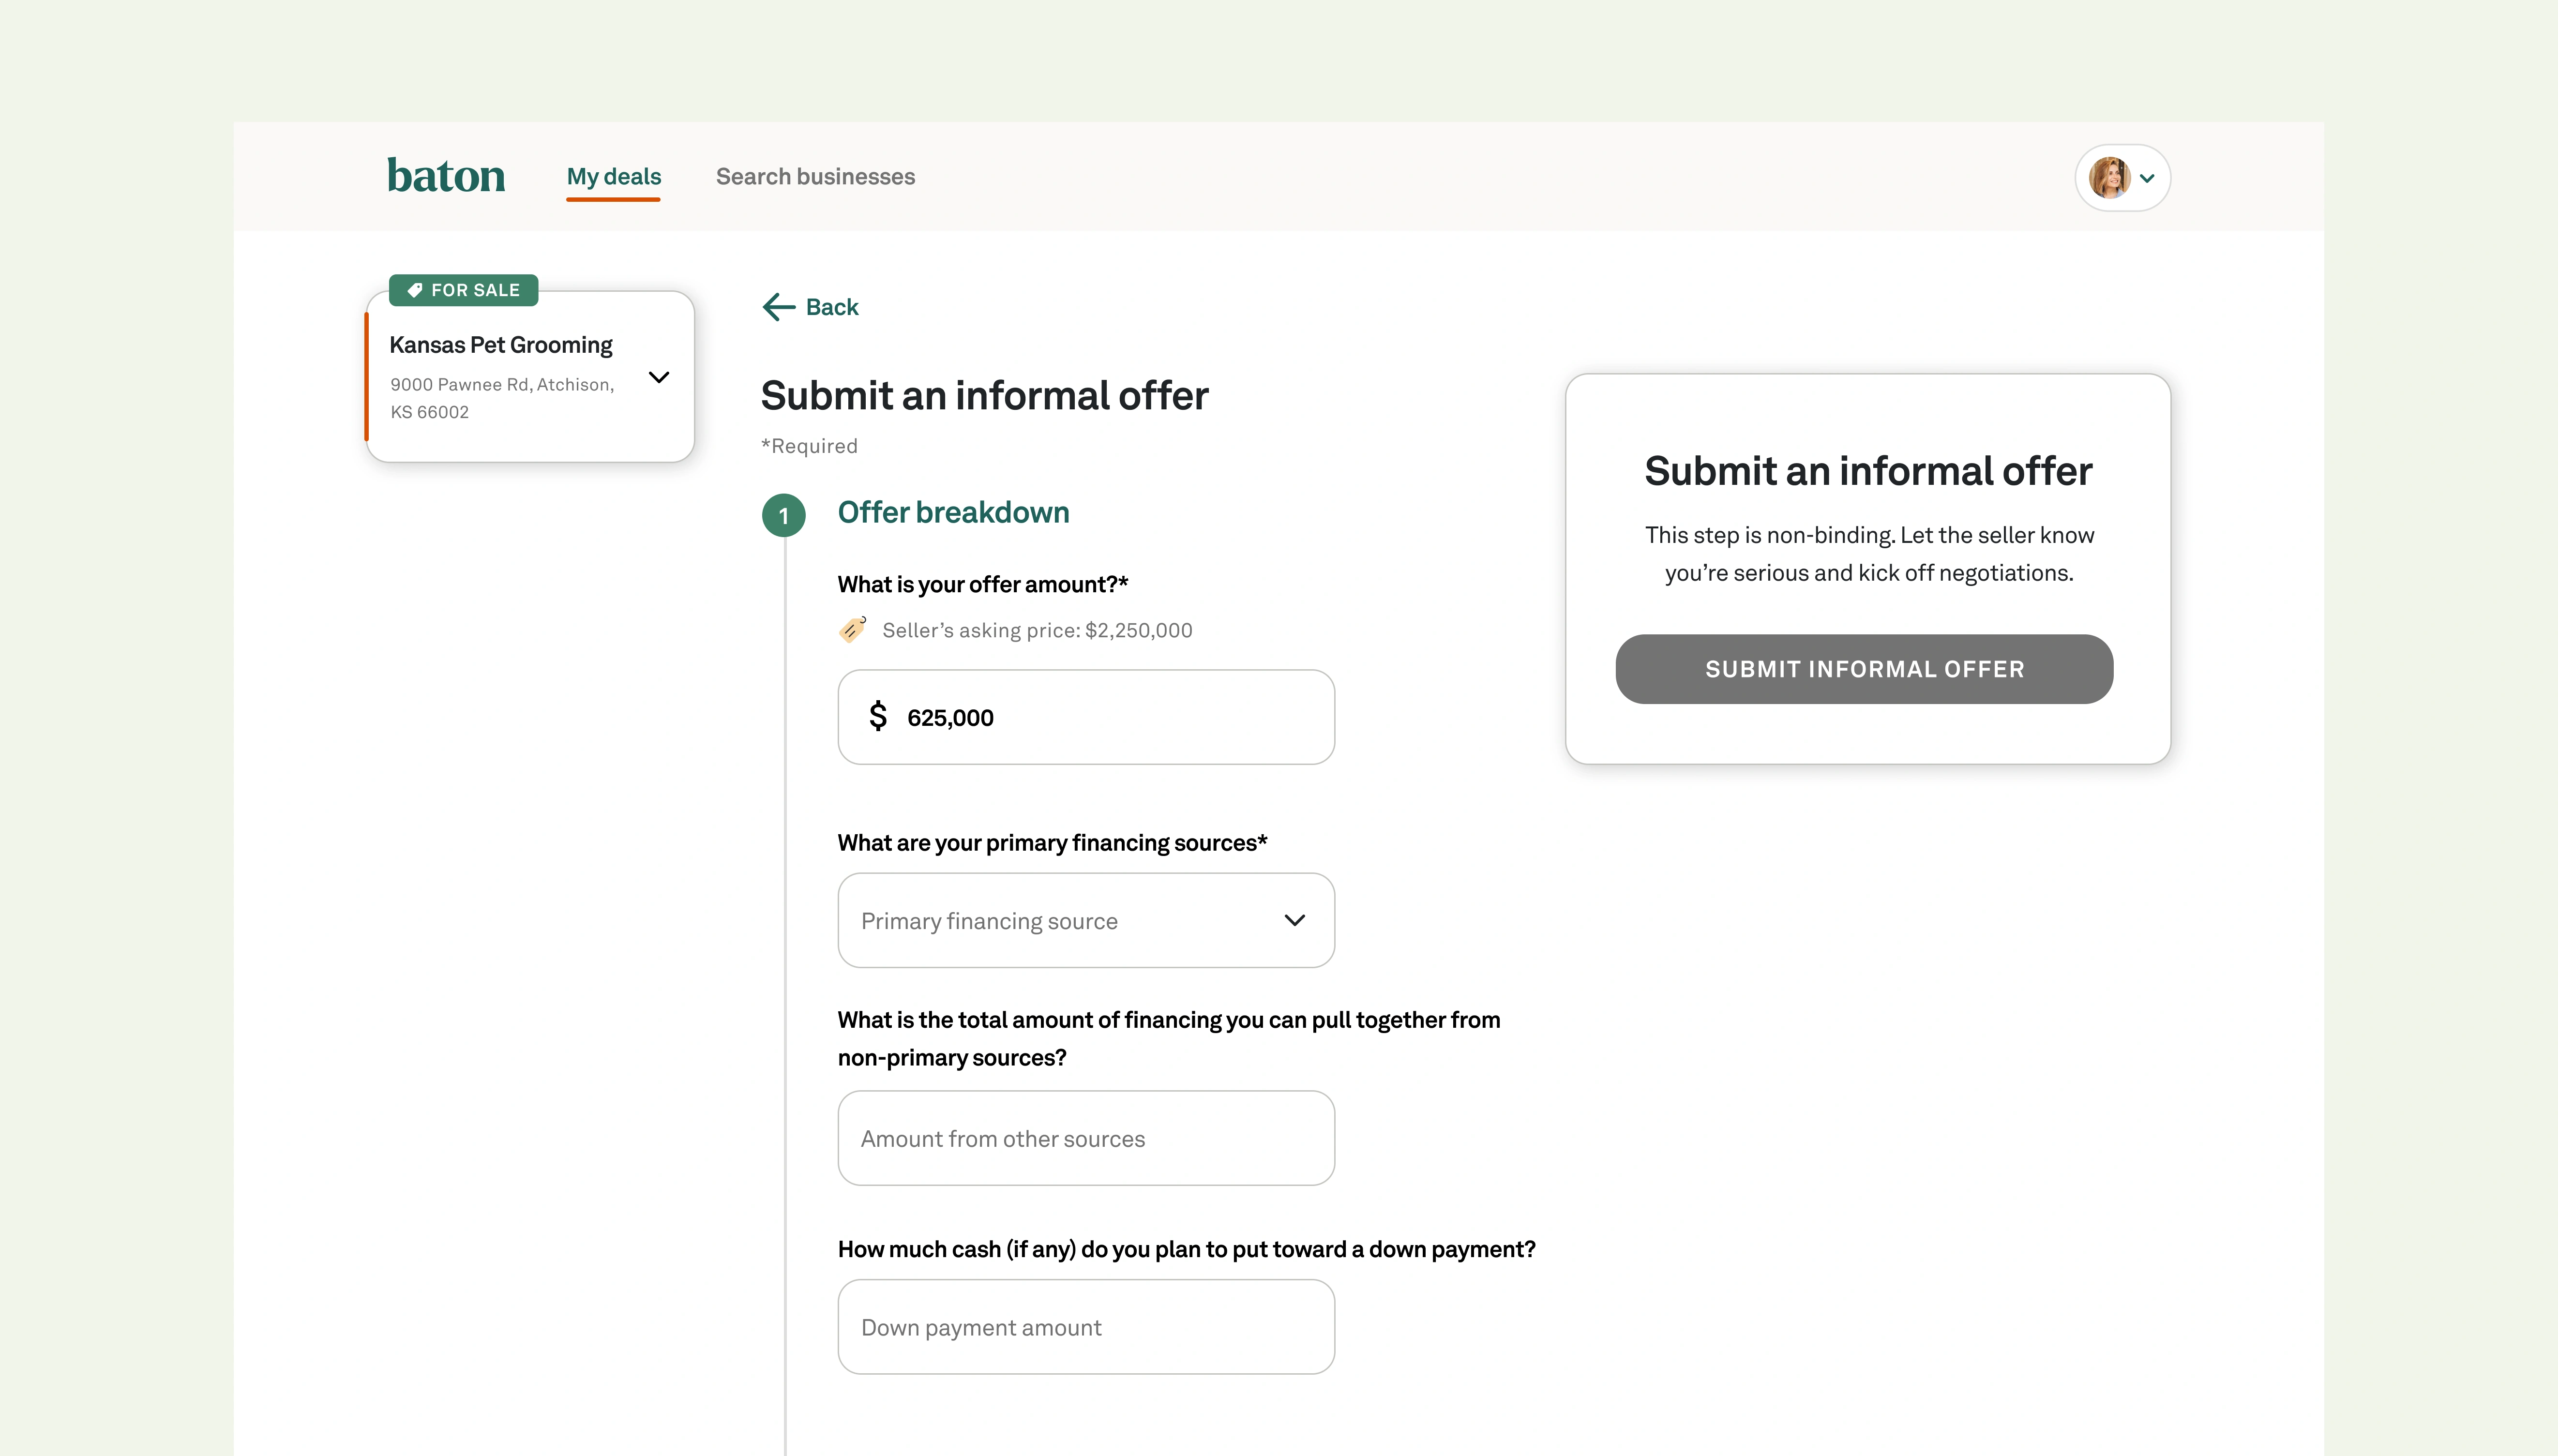Open the Primary financing source dropdown
Image resolution: width=2558 pixels, height=1456 pixels.
coord(1085,920)
